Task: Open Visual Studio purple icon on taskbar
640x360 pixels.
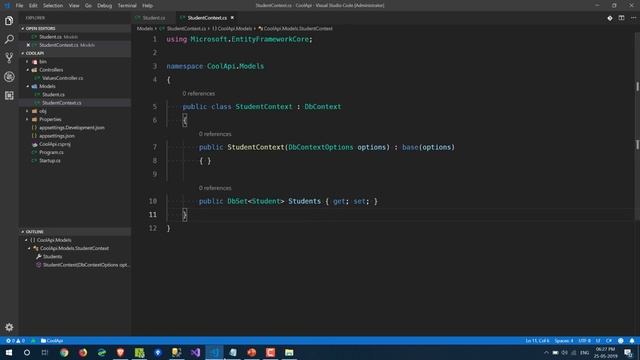Action: 196,353
